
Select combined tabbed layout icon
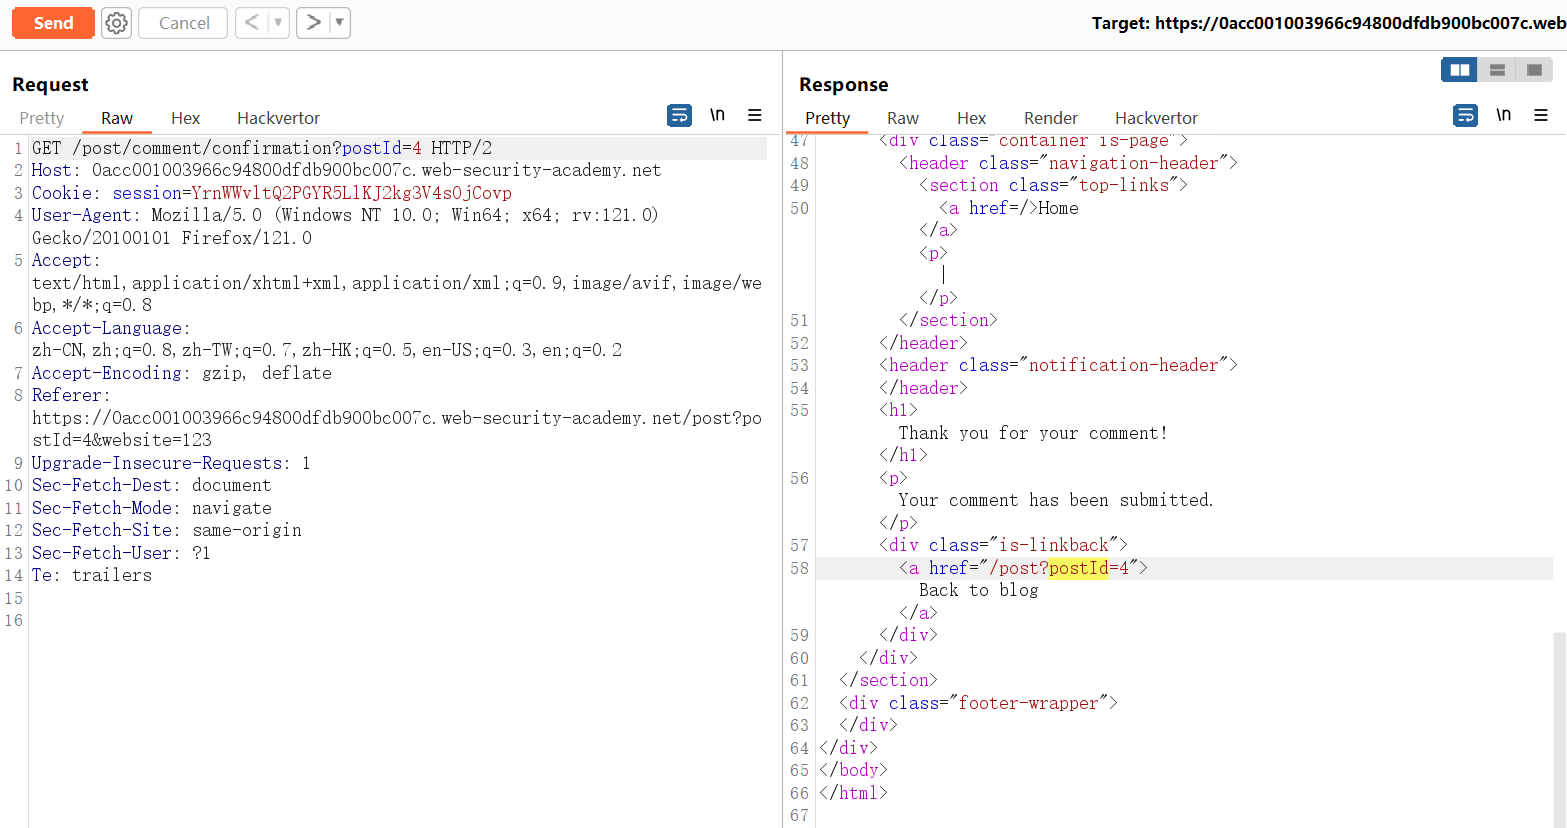pos(1534,70)
